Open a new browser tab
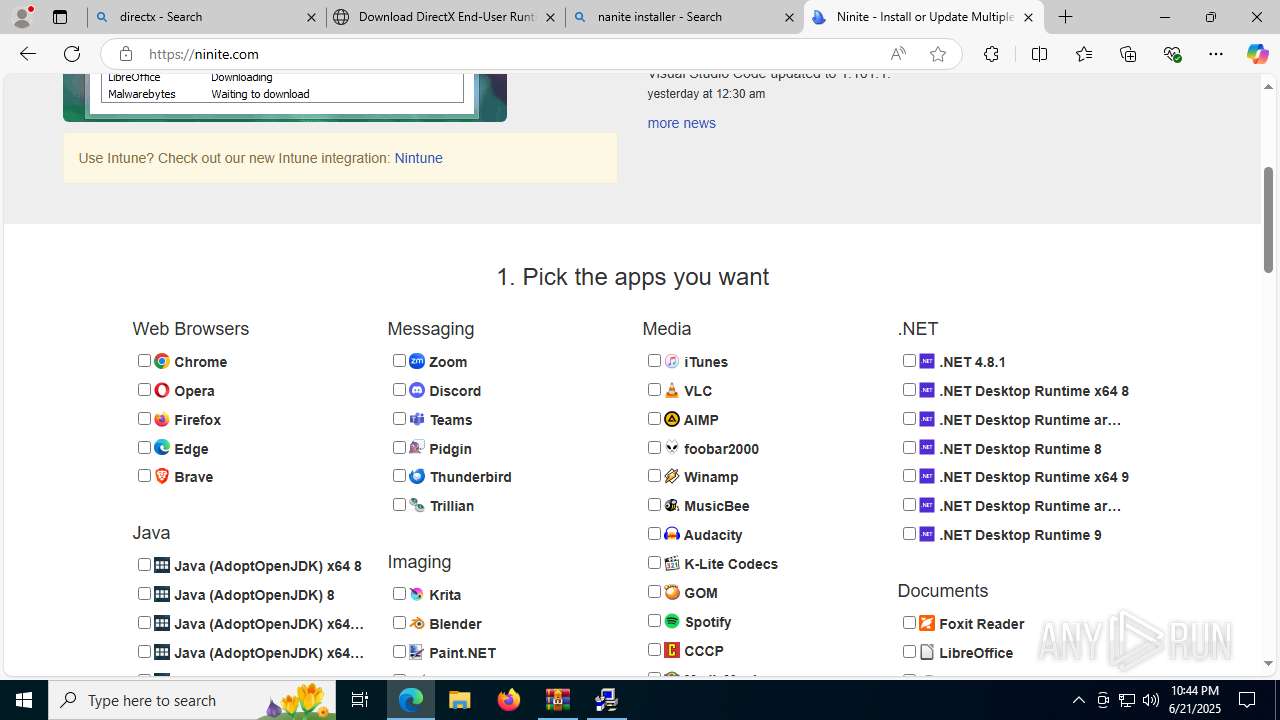 pyautogui.click(x=1066, y=17)
